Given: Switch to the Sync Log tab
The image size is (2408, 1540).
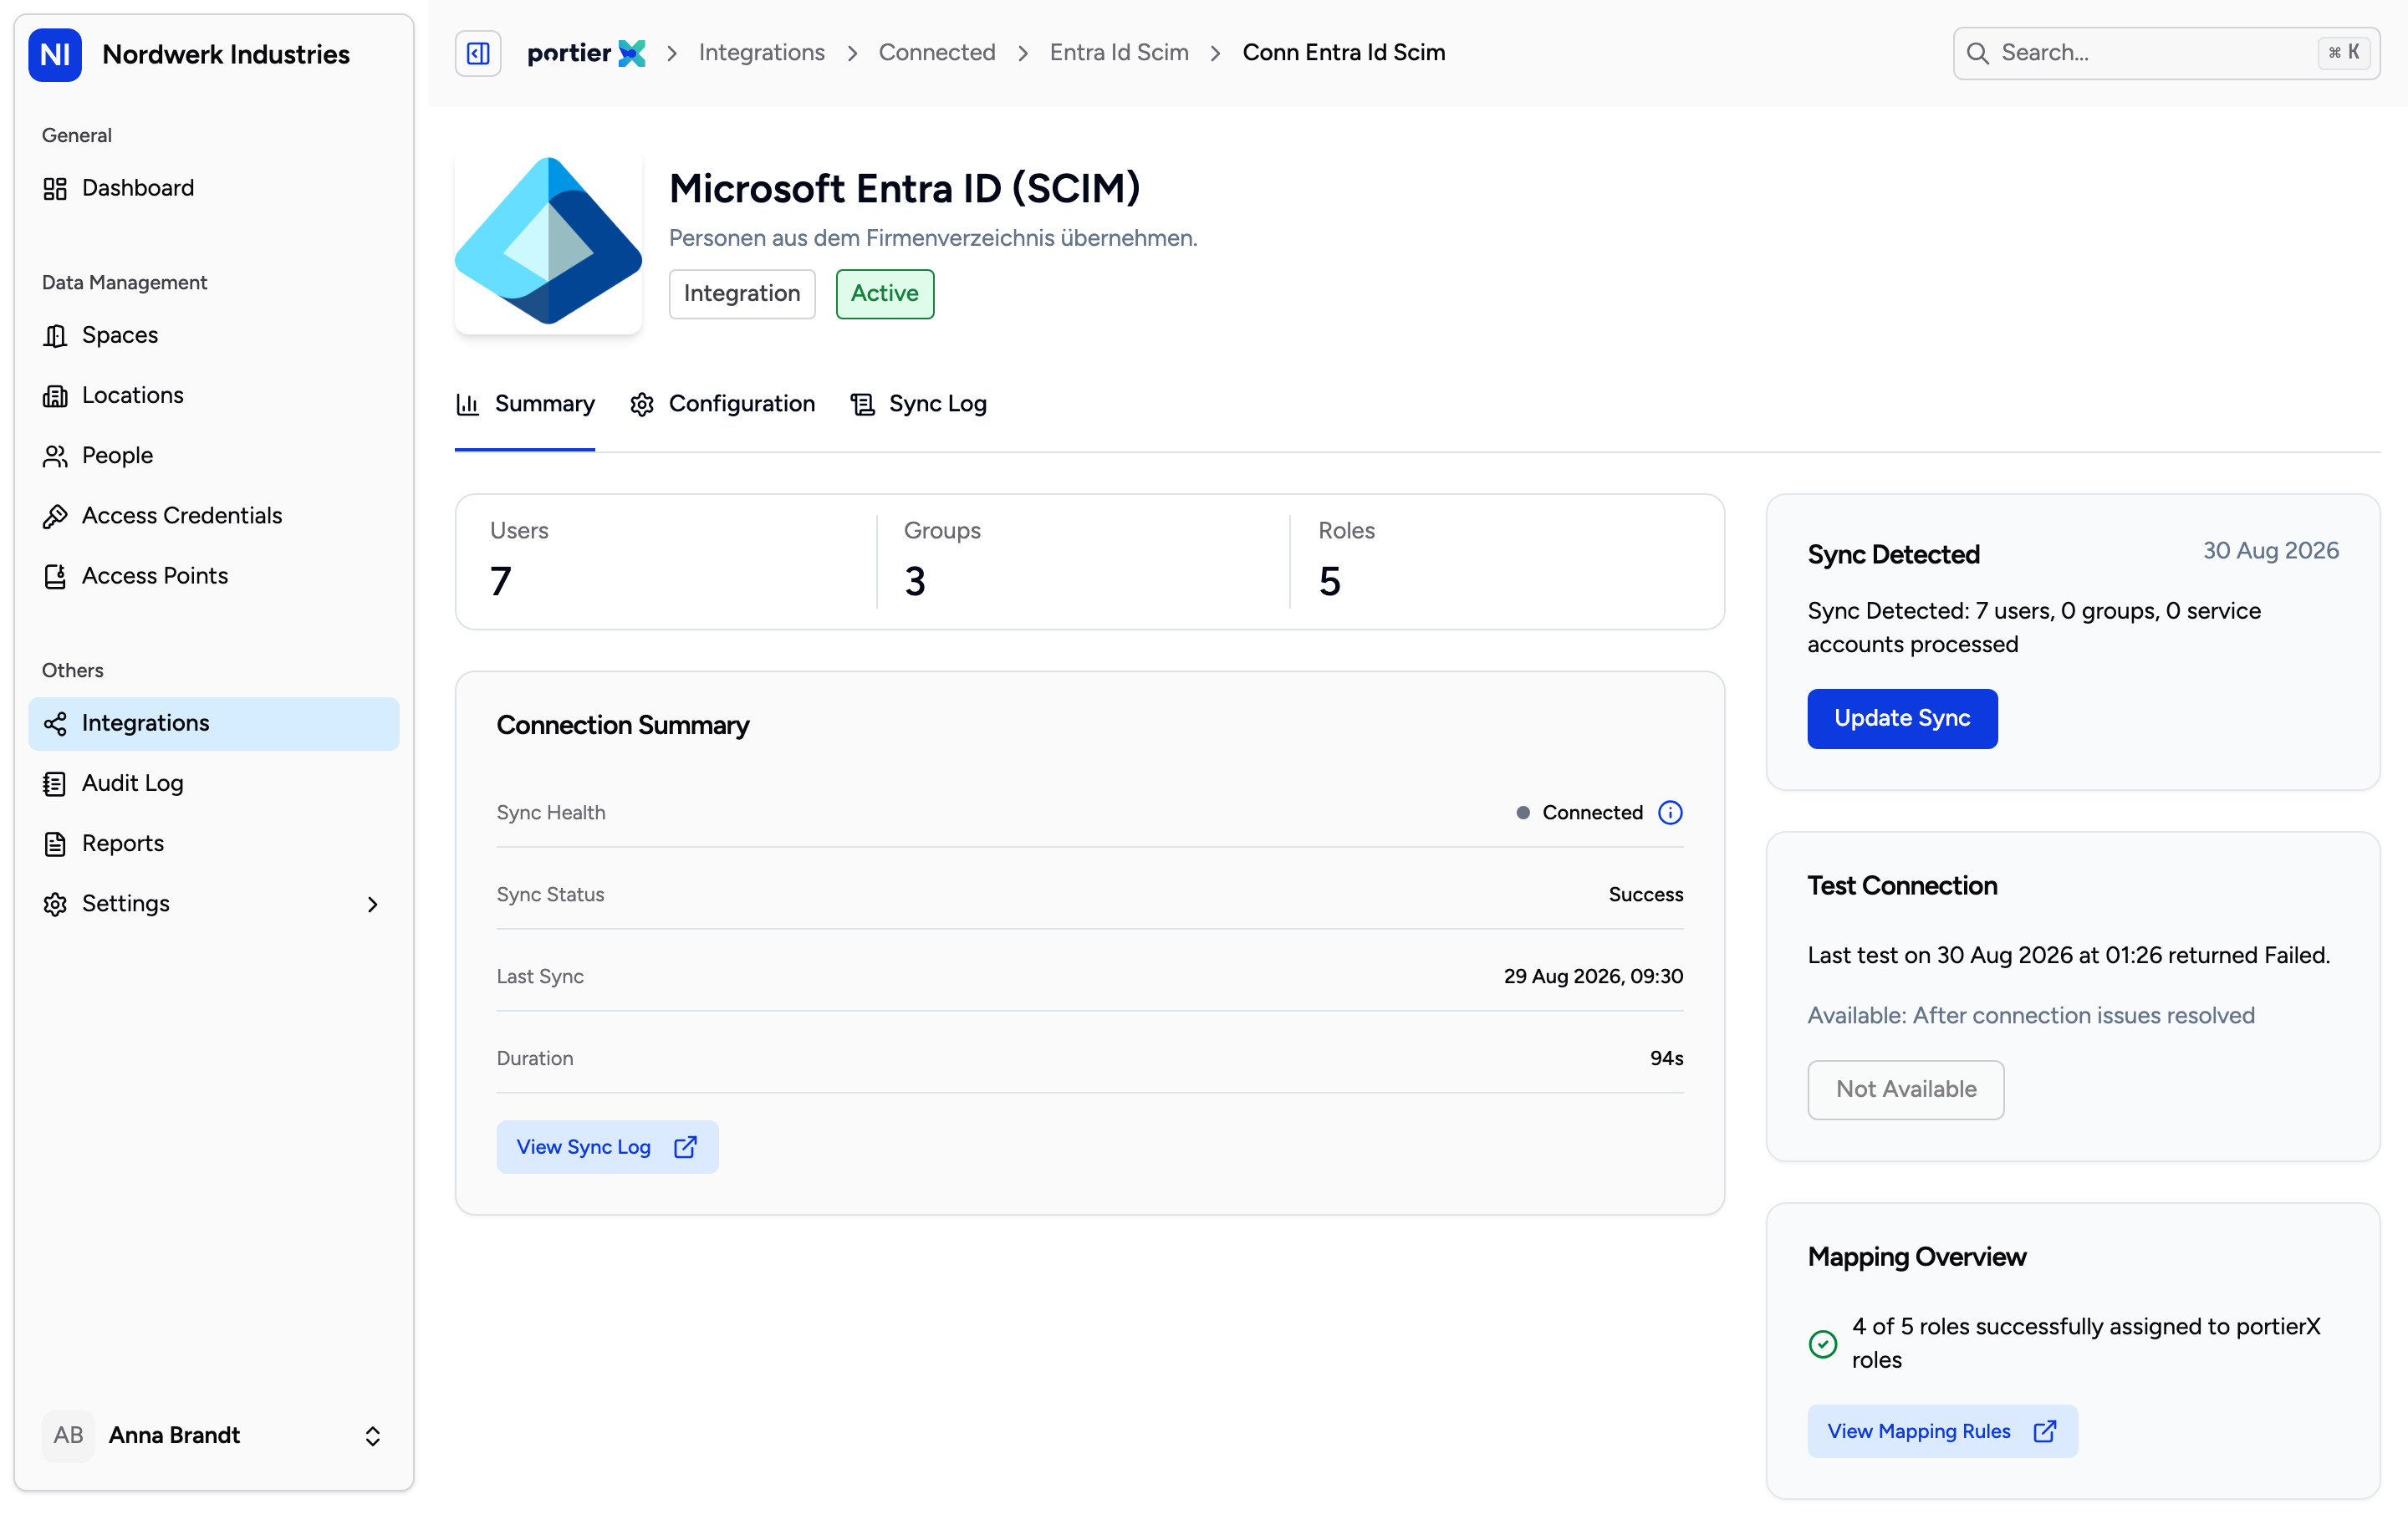Looking at the screenshot, I should pyautogui.click(x=918, y=404).
